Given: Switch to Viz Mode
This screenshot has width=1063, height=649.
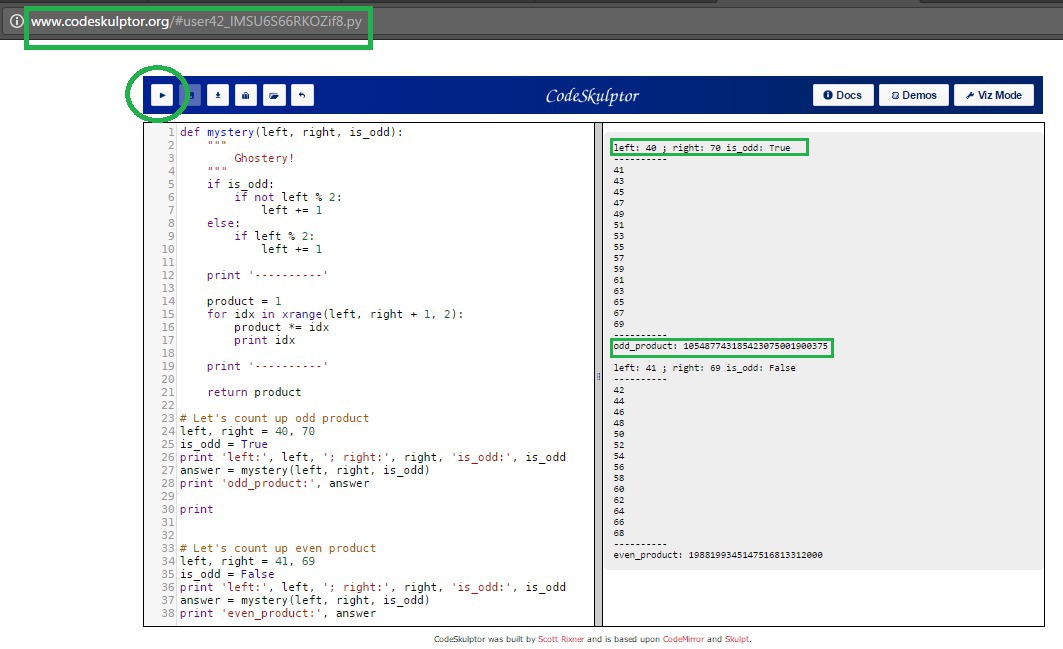Looking at the screenshot, I should (993, 95).
